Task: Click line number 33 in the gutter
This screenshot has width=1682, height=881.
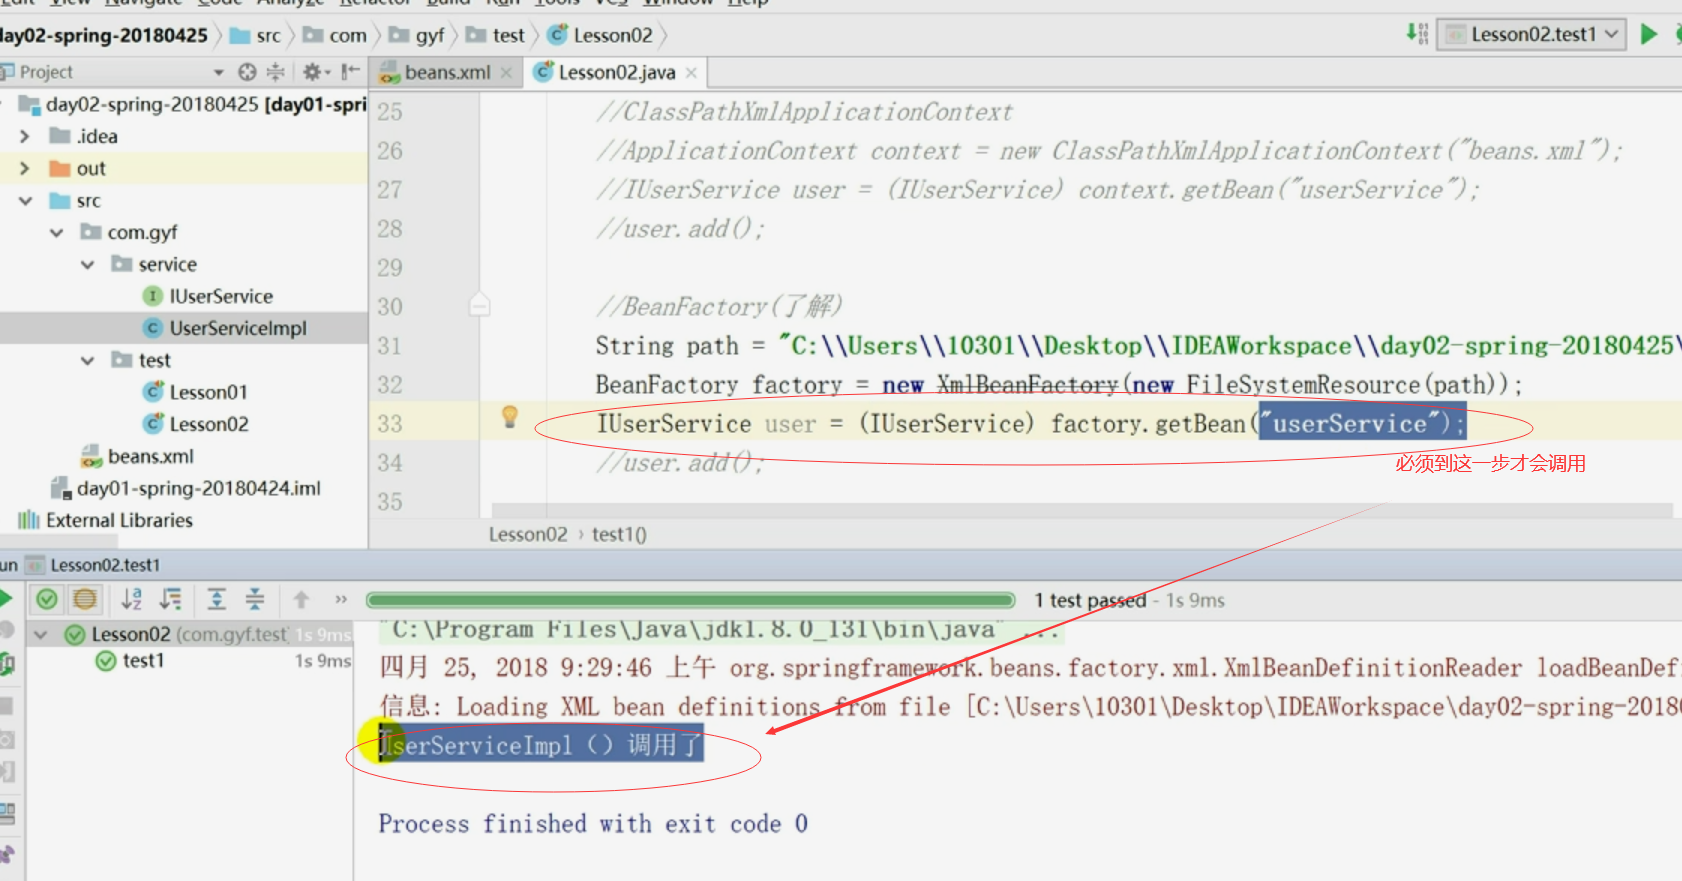Action: (x=390, y=424)
